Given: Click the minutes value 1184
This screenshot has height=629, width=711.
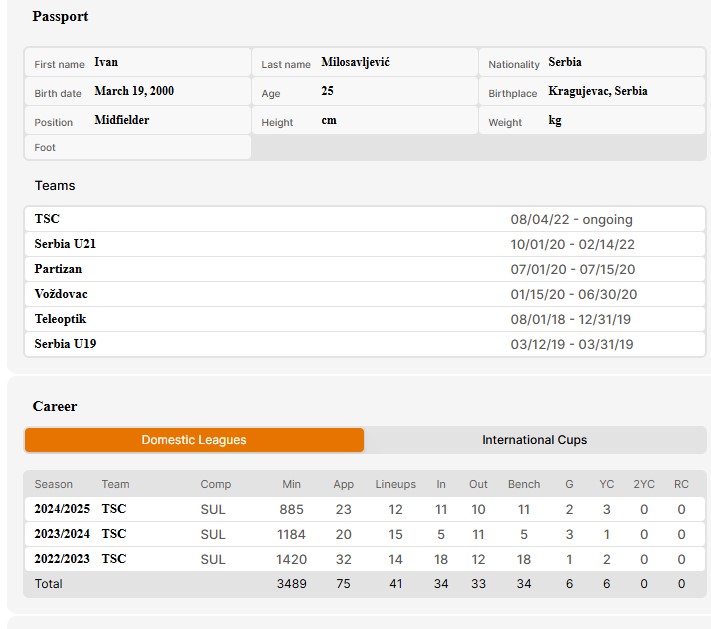Looking at the screenshot, I should (x=292, y=535).
